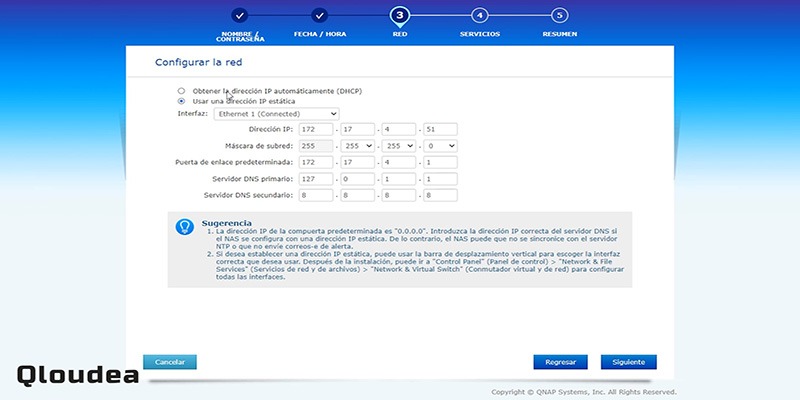
Task: Click the Cancelar button
Action: click(170, 362)
